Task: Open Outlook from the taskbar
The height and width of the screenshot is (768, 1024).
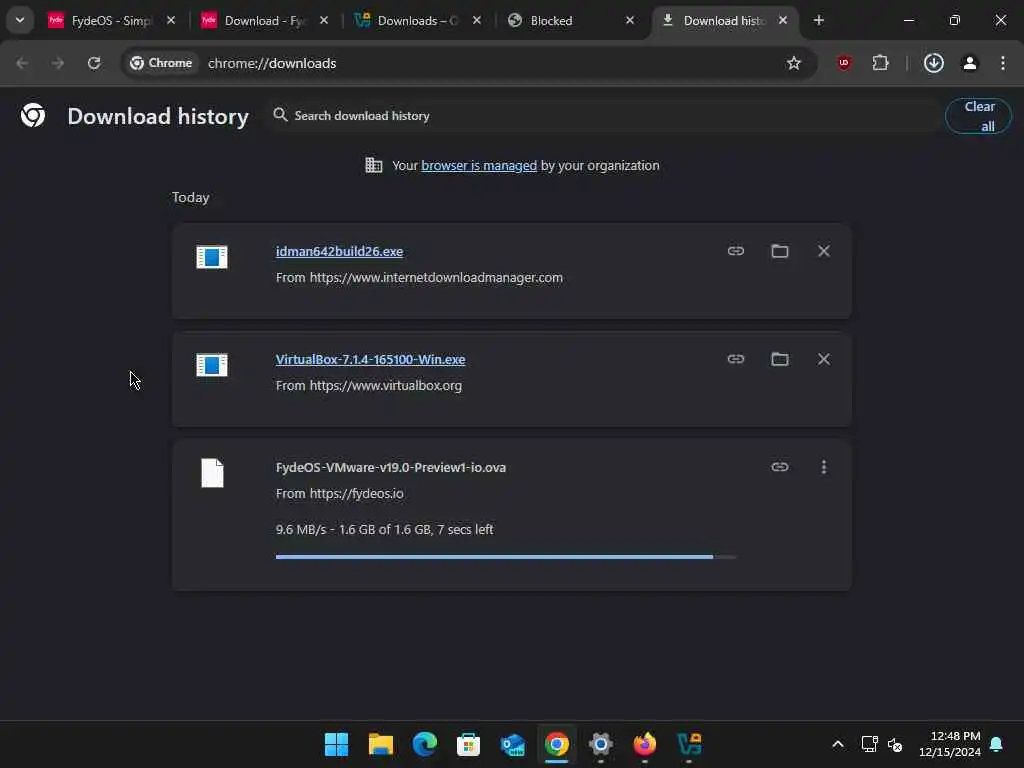Action: (x=513, y=744)
